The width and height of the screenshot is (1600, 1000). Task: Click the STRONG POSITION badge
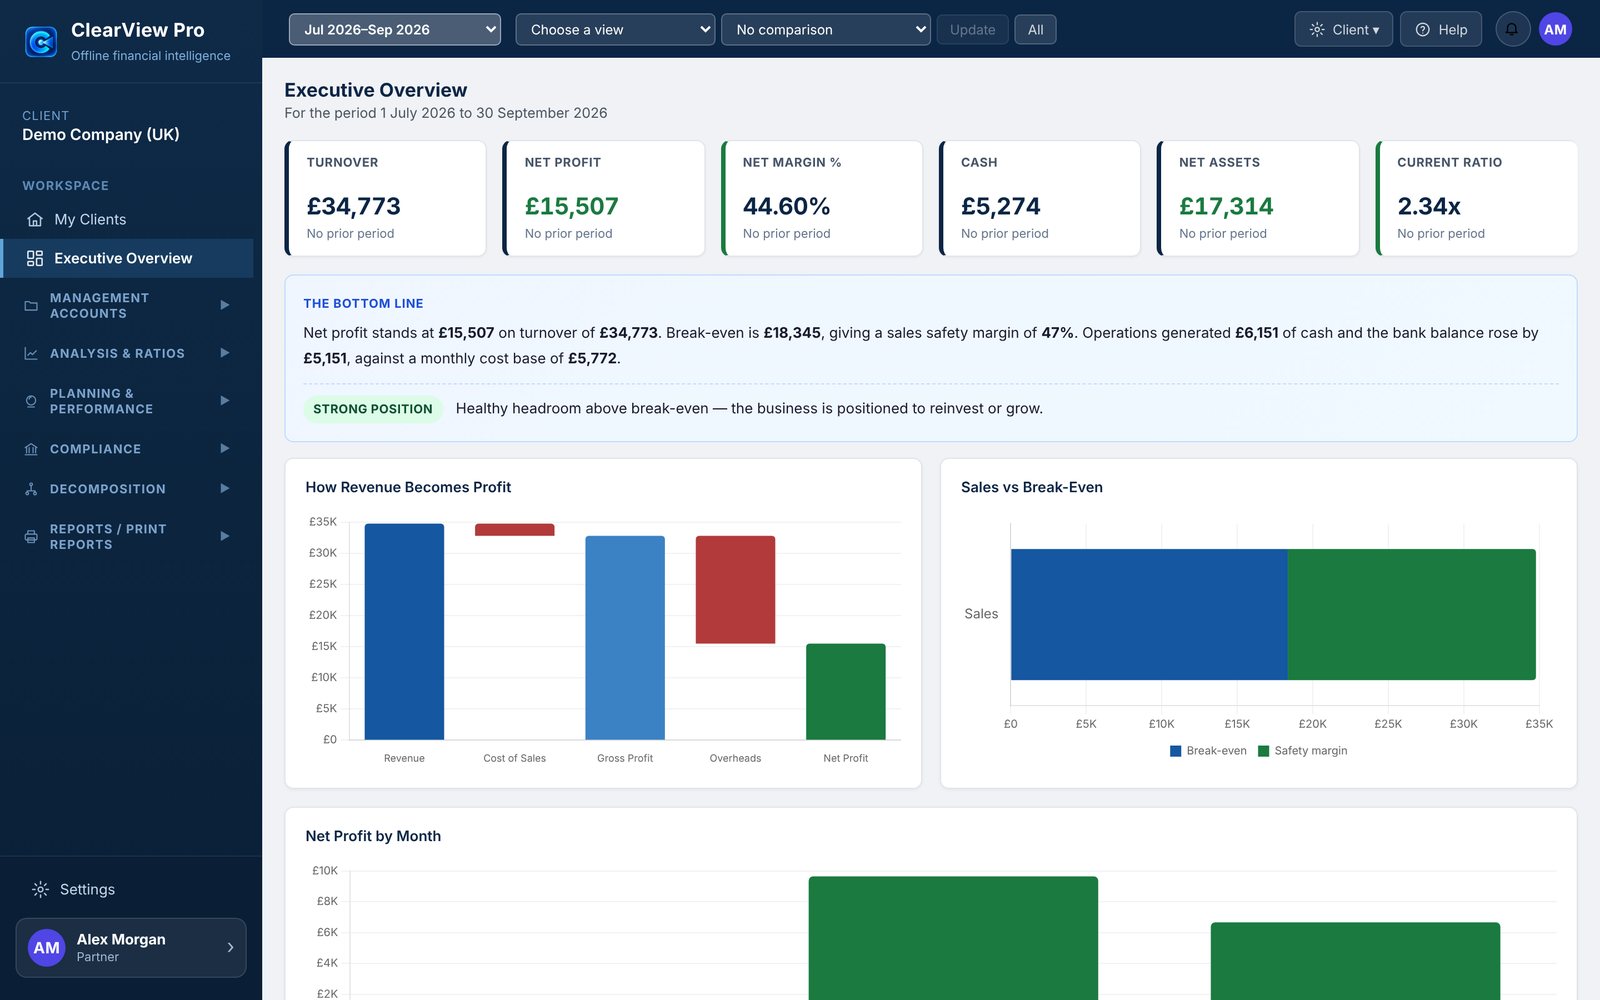[x=373, y=409]
